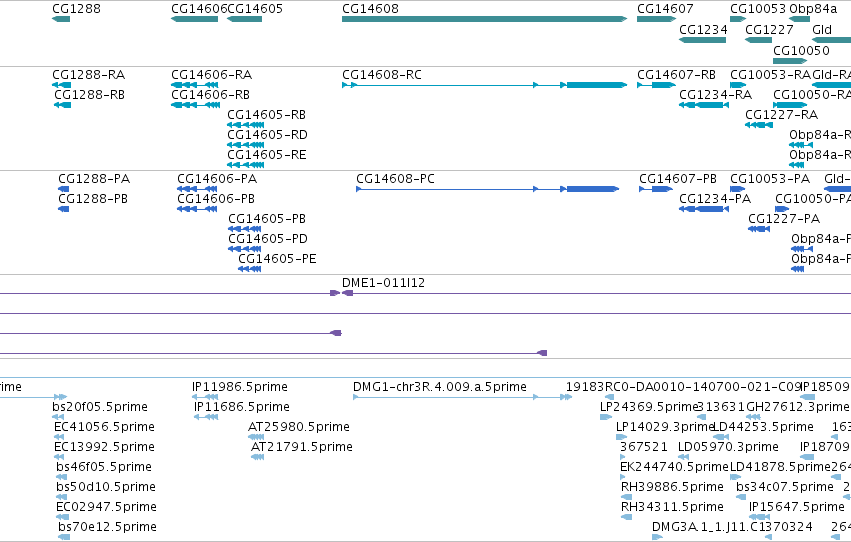Select the CG1227-RA transcript label
This screenshot has height=542, width=851.
[x=782, y=114]
